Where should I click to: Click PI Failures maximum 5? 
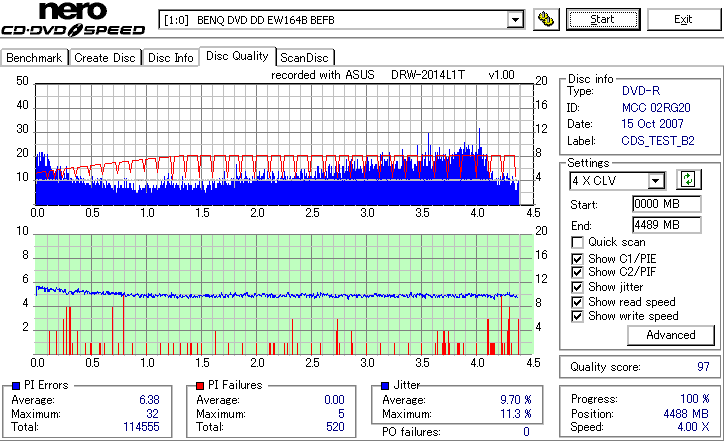click(341, 414)
